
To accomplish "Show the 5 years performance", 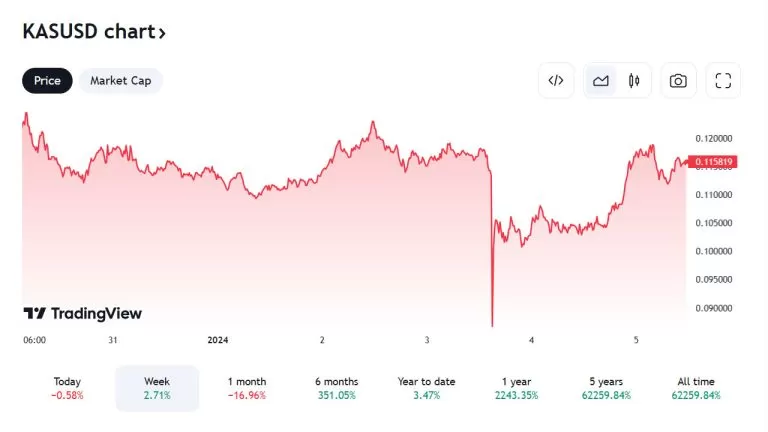I will (x=606, y=388).
